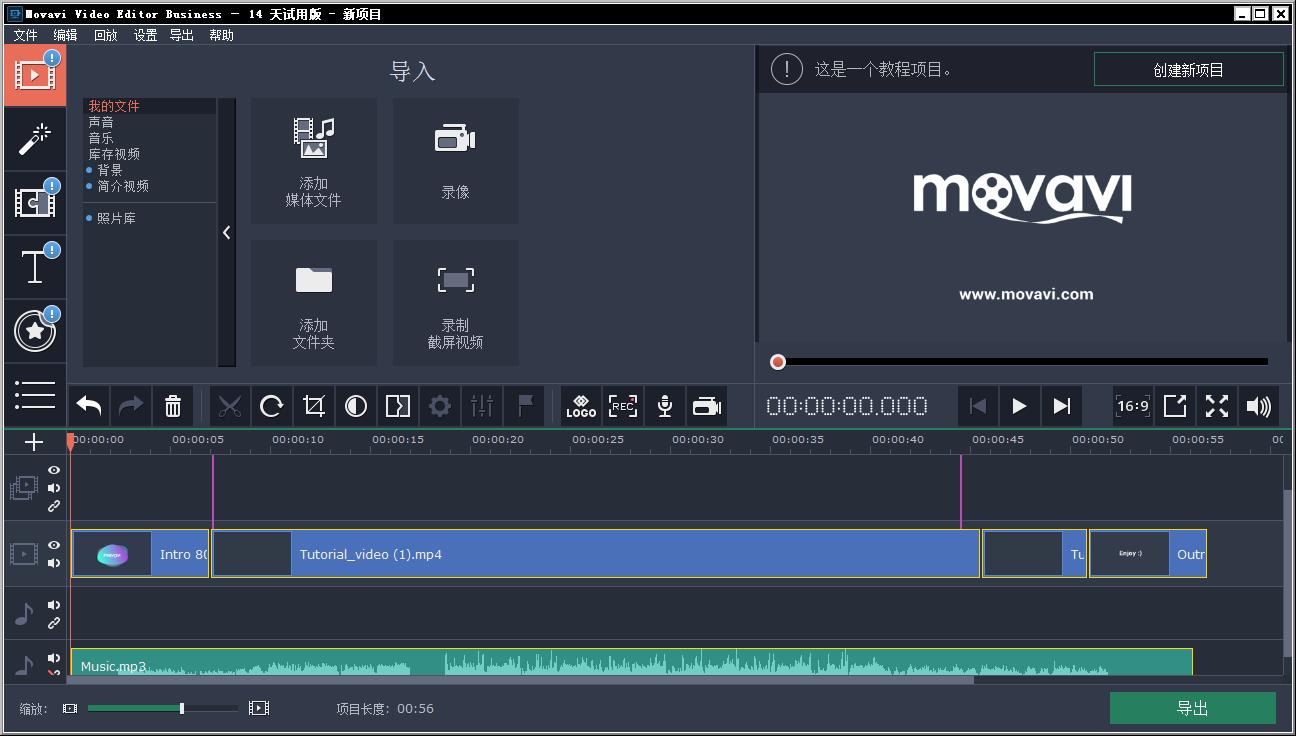Click the 创建新项目 button
1296x736 pixels.
(1189, 68)
